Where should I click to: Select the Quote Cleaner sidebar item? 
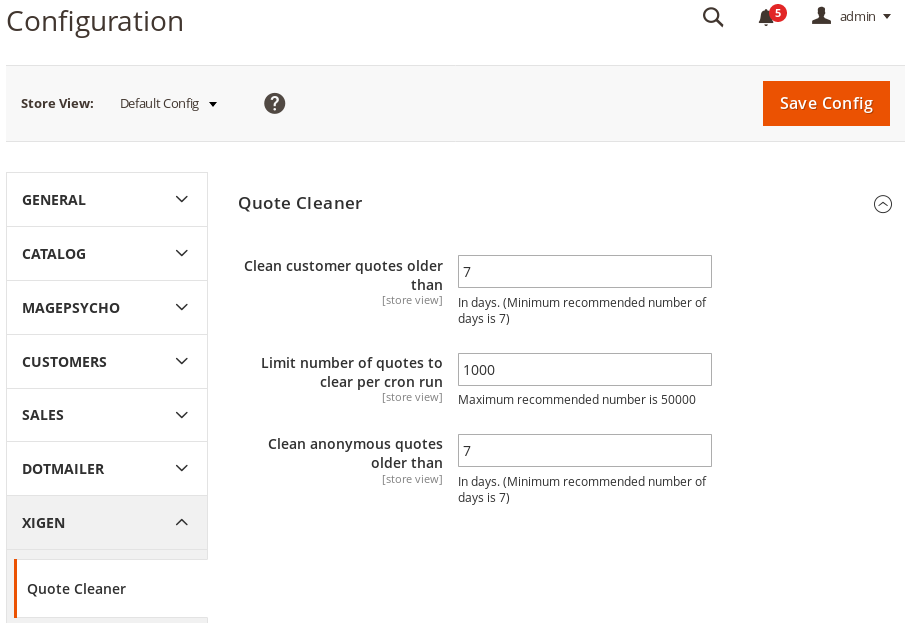(x=110, y=589)
